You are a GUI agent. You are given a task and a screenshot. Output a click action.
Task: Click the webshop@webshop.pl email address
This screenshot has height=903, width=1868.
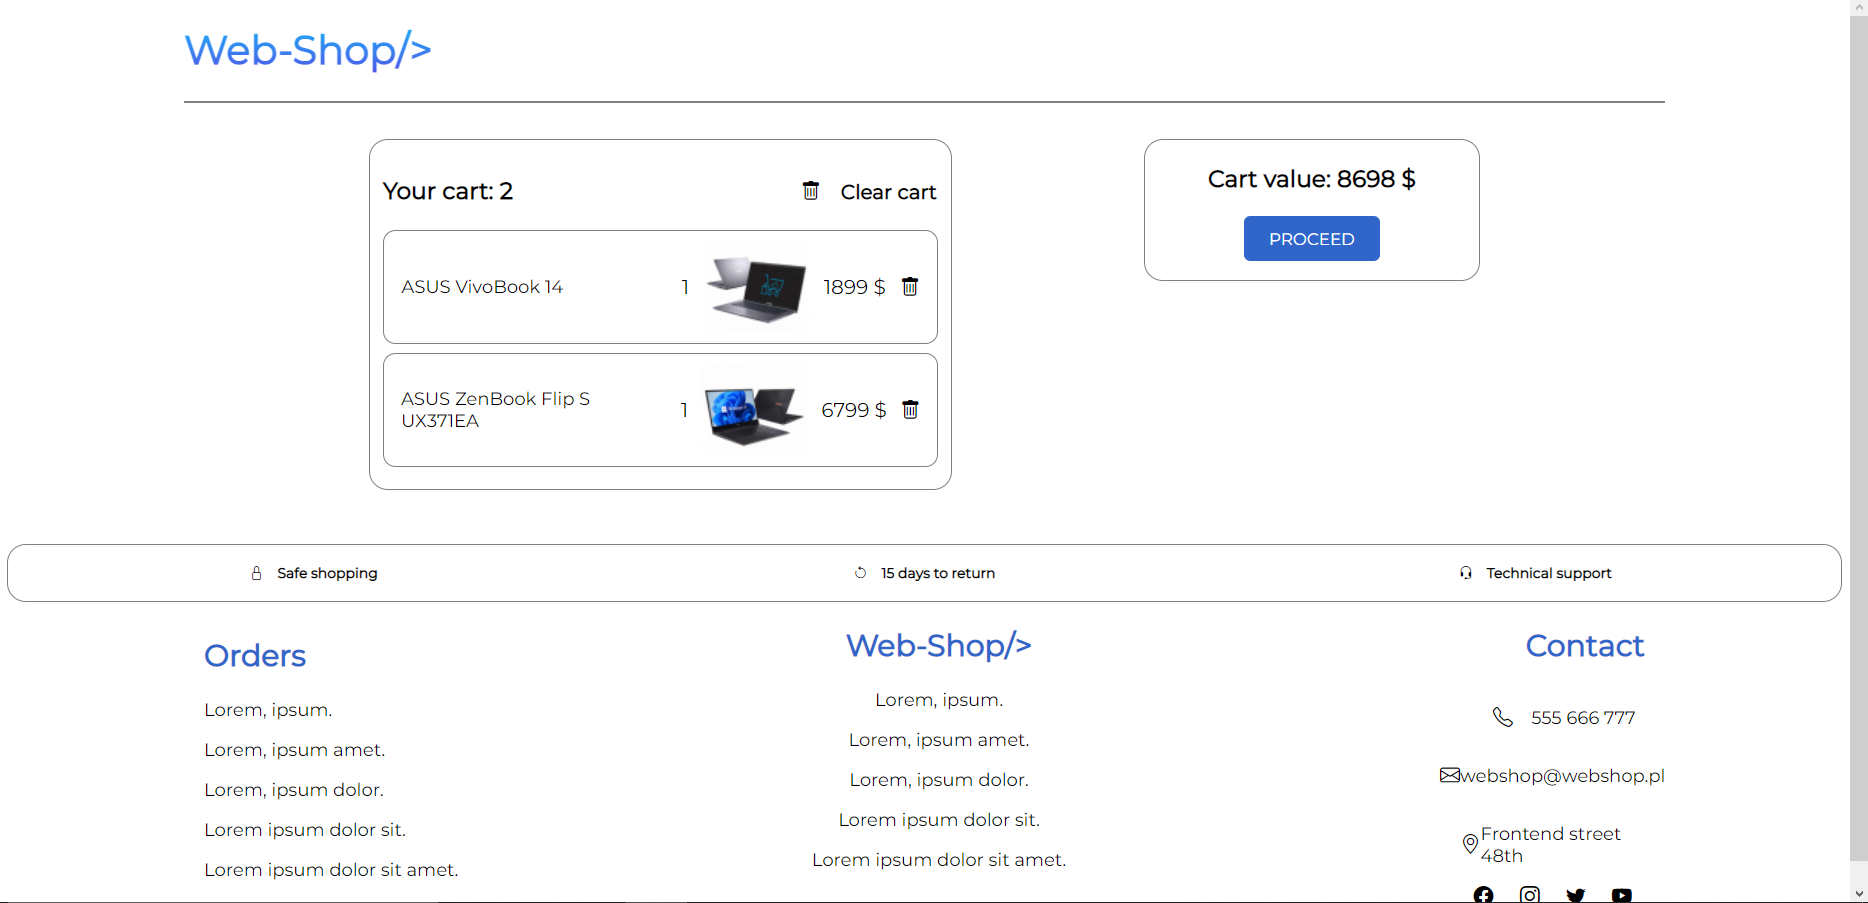[1562, 775]
